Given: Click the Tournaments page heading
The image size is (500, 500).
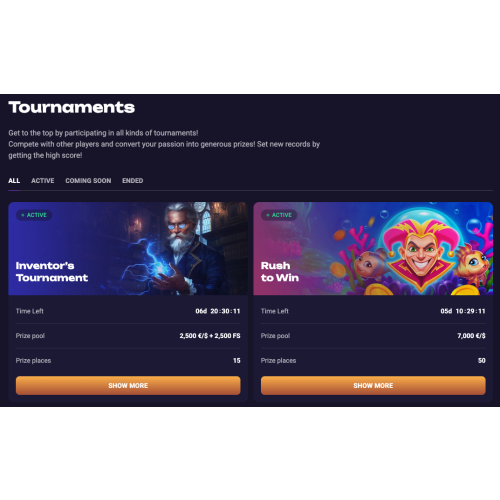Looking at the screenshot, I should pyautogui.click(x=72, y=107).
